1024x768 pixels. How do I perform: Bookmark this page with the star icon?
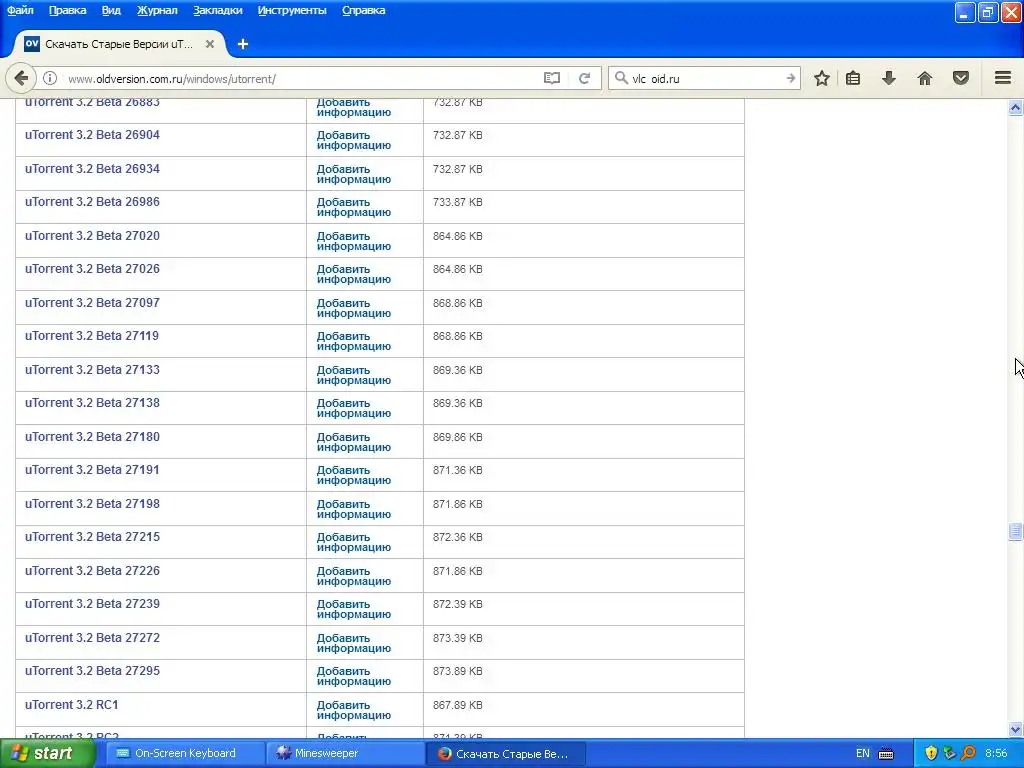(x=822, y=78)
